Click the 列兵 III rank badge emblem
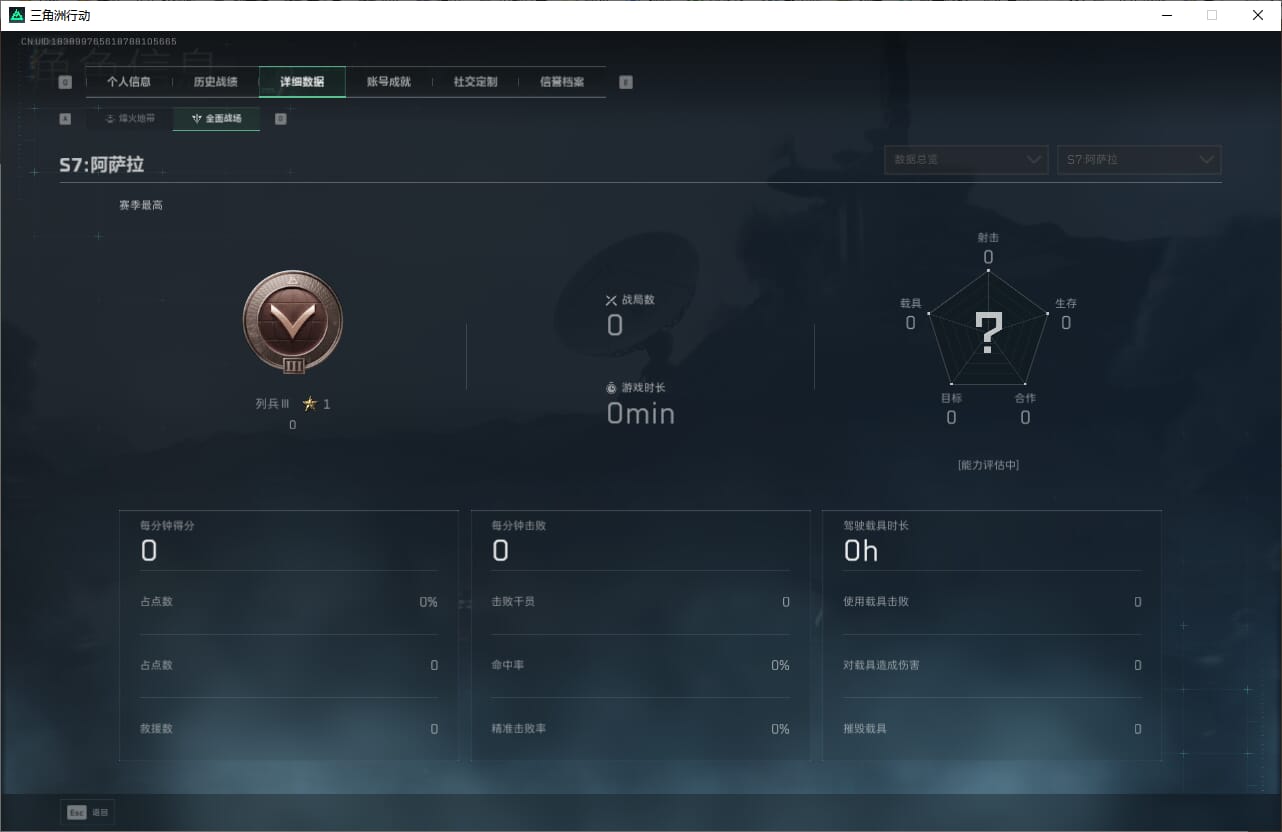 point(293,322)
